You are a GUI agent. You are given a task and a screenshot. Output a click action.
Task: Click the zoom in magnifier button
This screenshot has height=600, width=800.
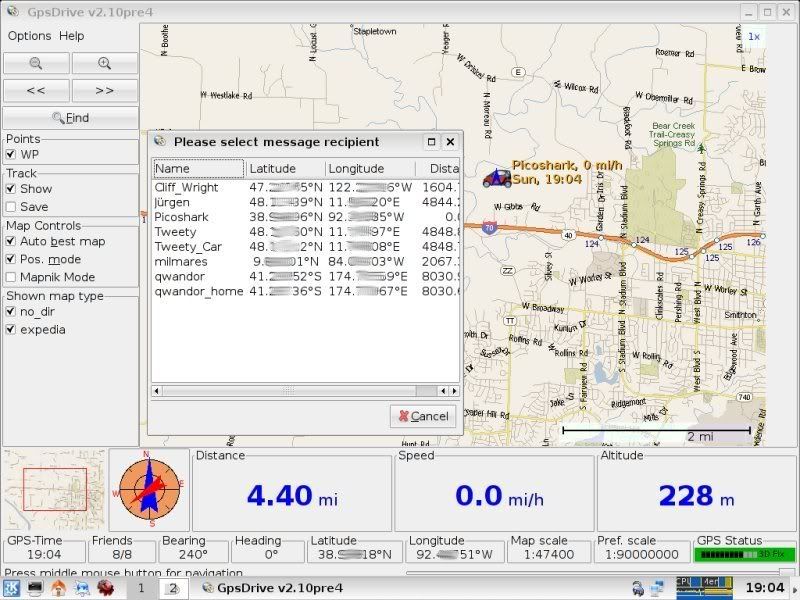104,63
